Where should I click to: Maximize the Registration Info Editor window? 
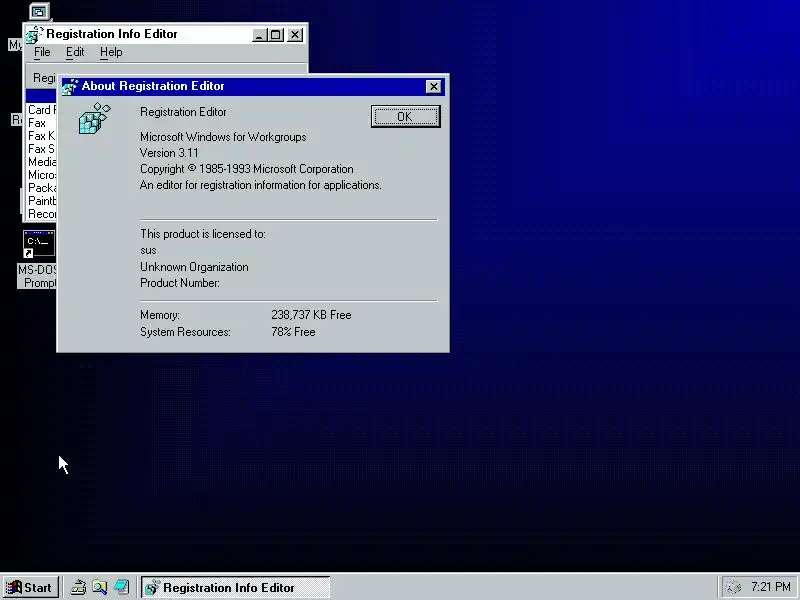pyautogui.click(x=276, y=35)
